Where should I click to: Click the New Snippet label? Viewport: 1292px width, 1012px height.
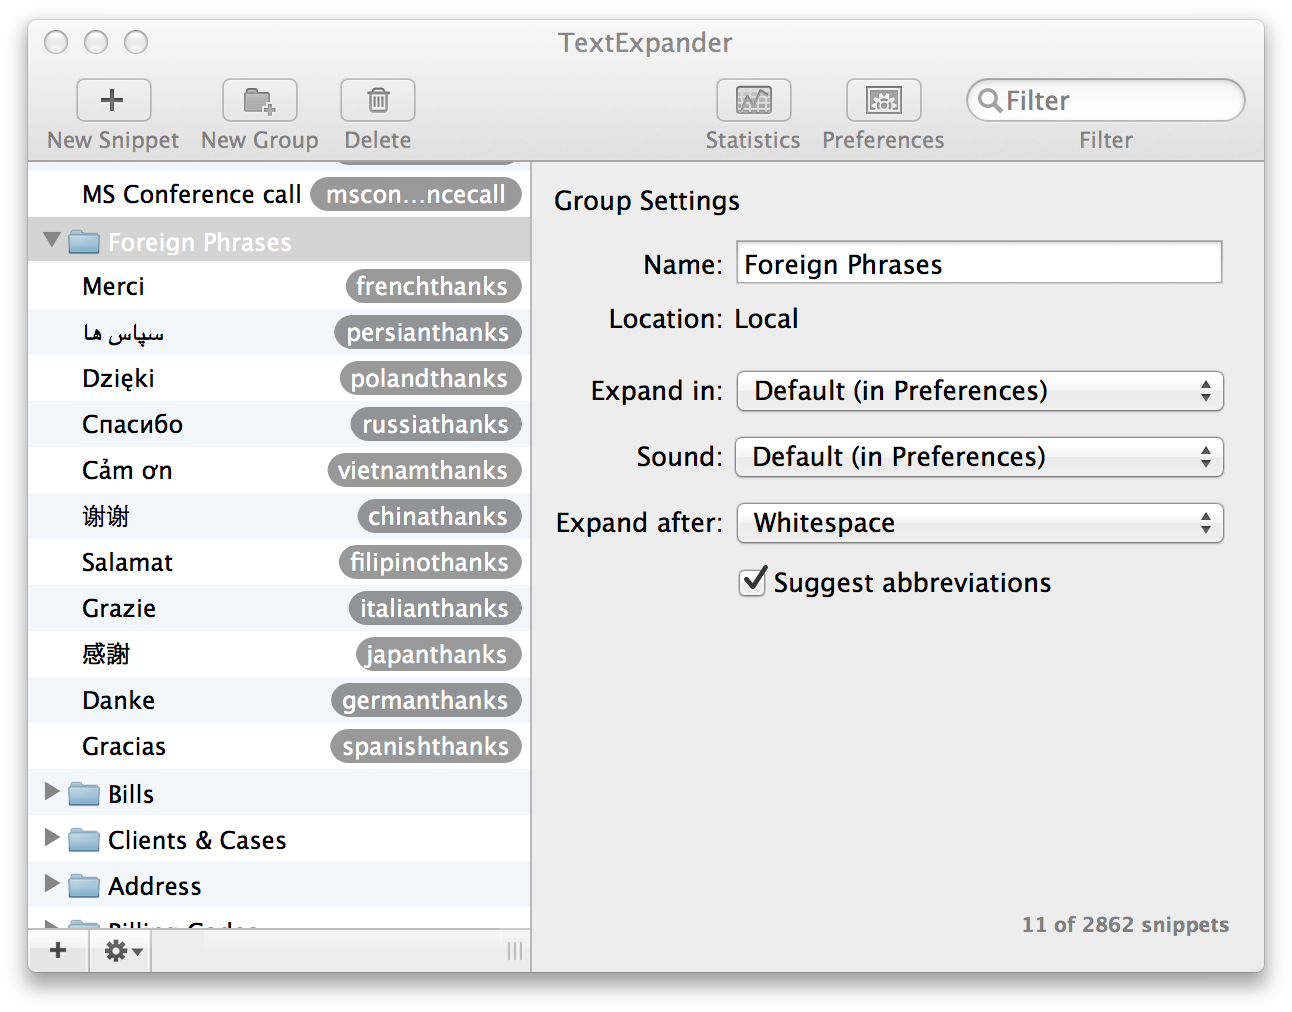click(x=113, y=140)
